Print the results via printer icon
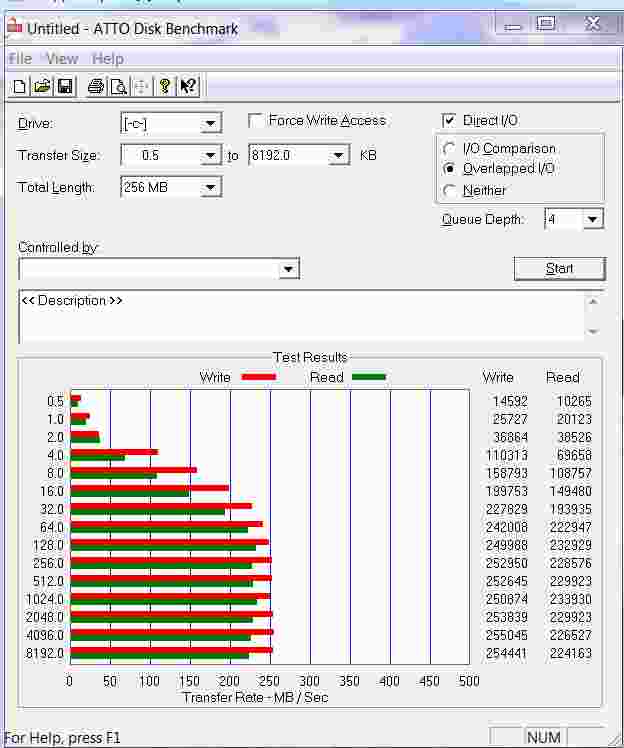 coord(96,86)
